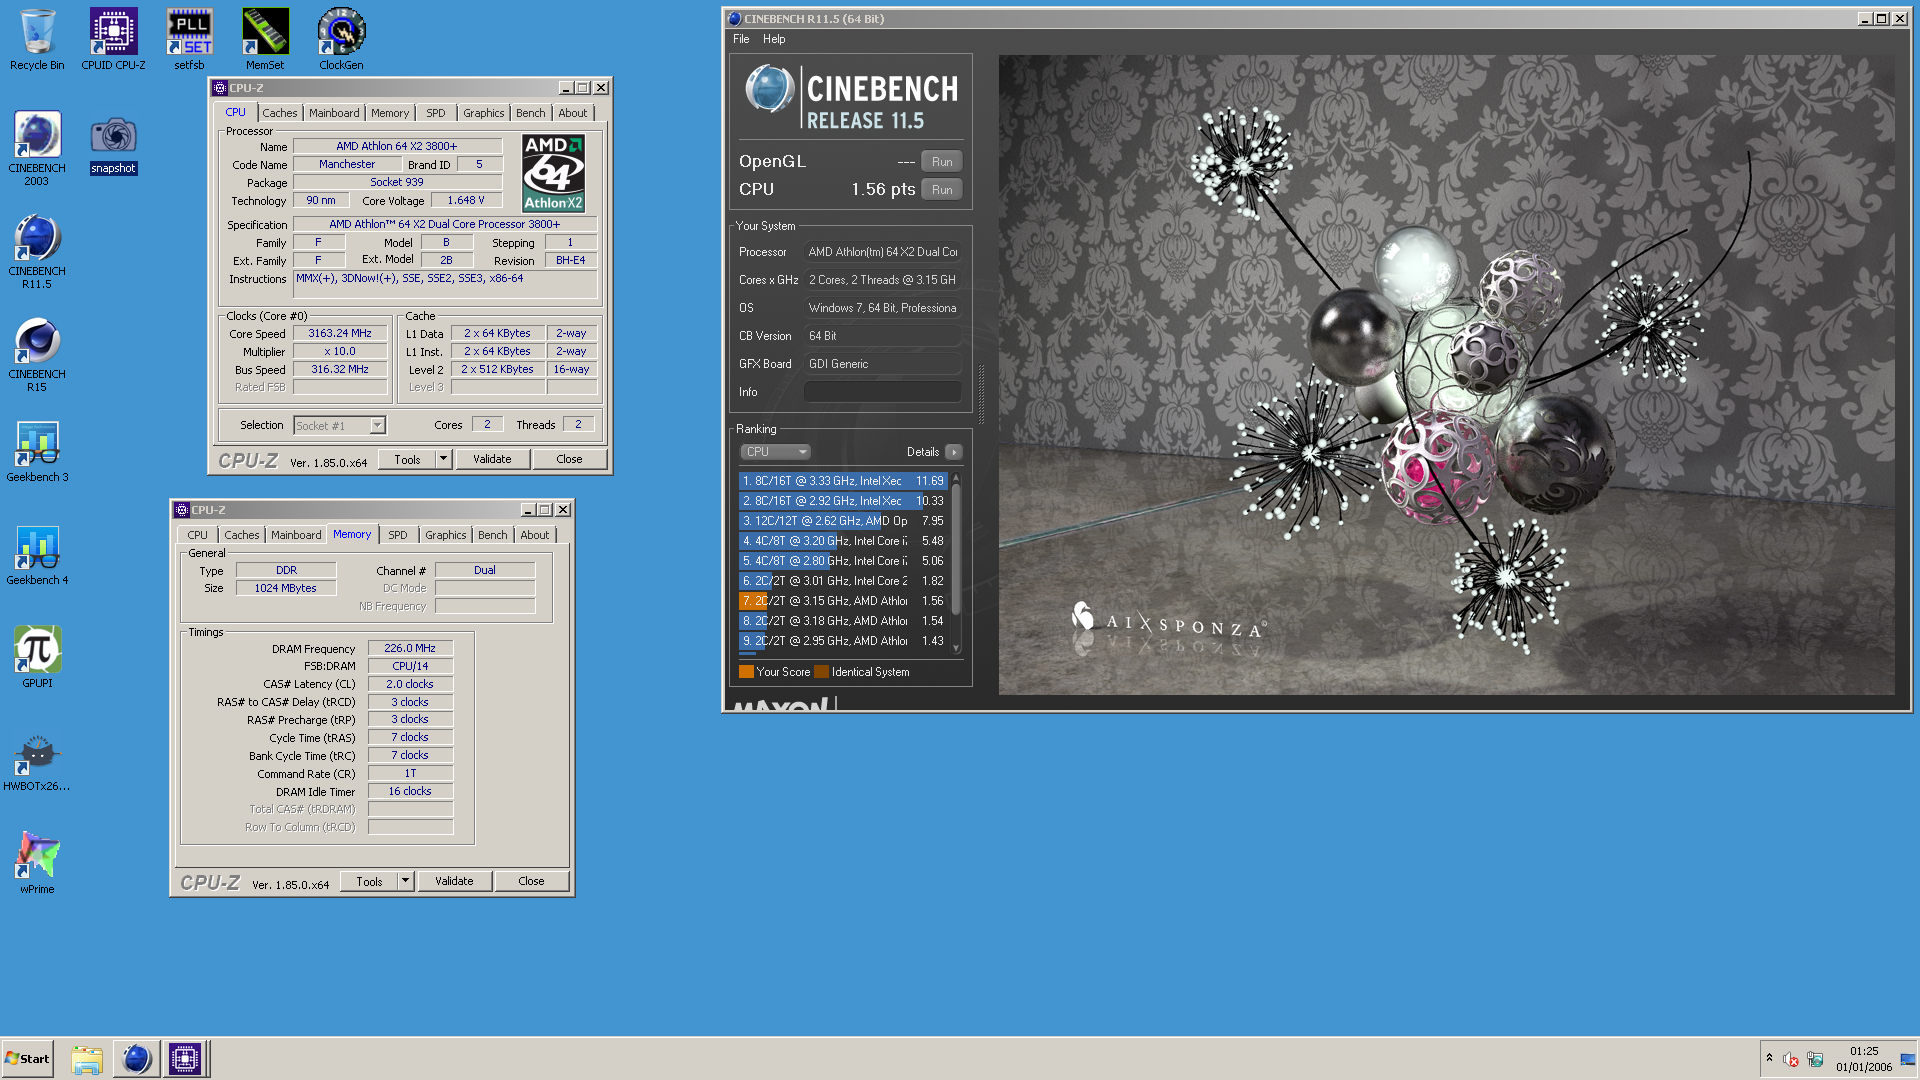Run the OpenGL benchmark

tap(942, 162)
